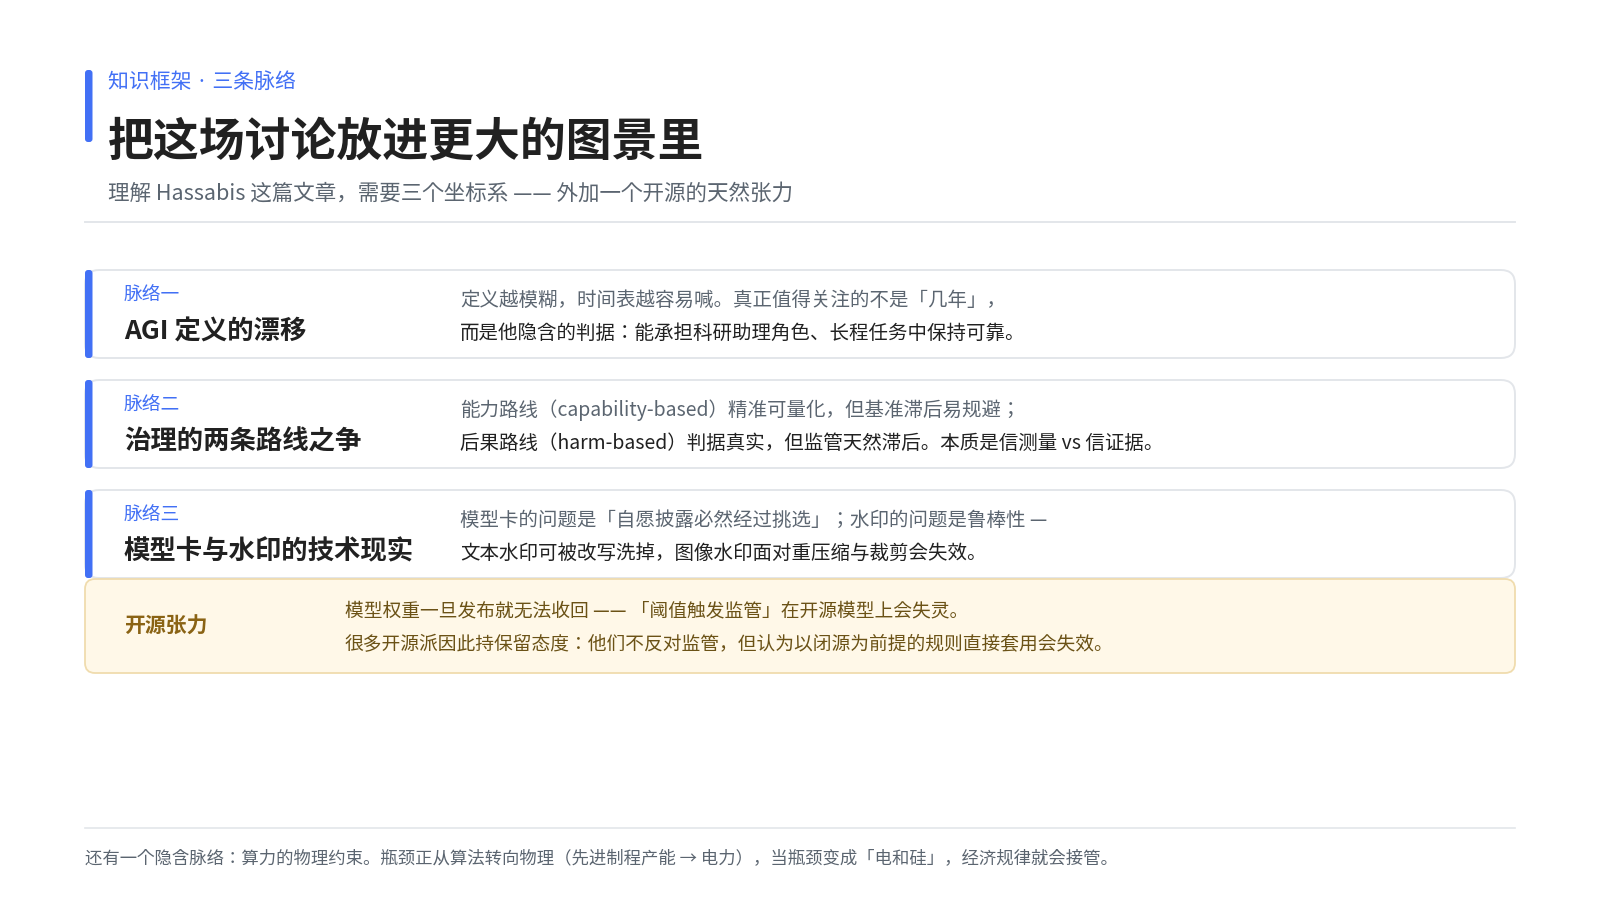This screenshot has width=1600, height=900.
Task: Click the line '而是他隐含的判据：能承担科研助理角色'
Action: 739,332
